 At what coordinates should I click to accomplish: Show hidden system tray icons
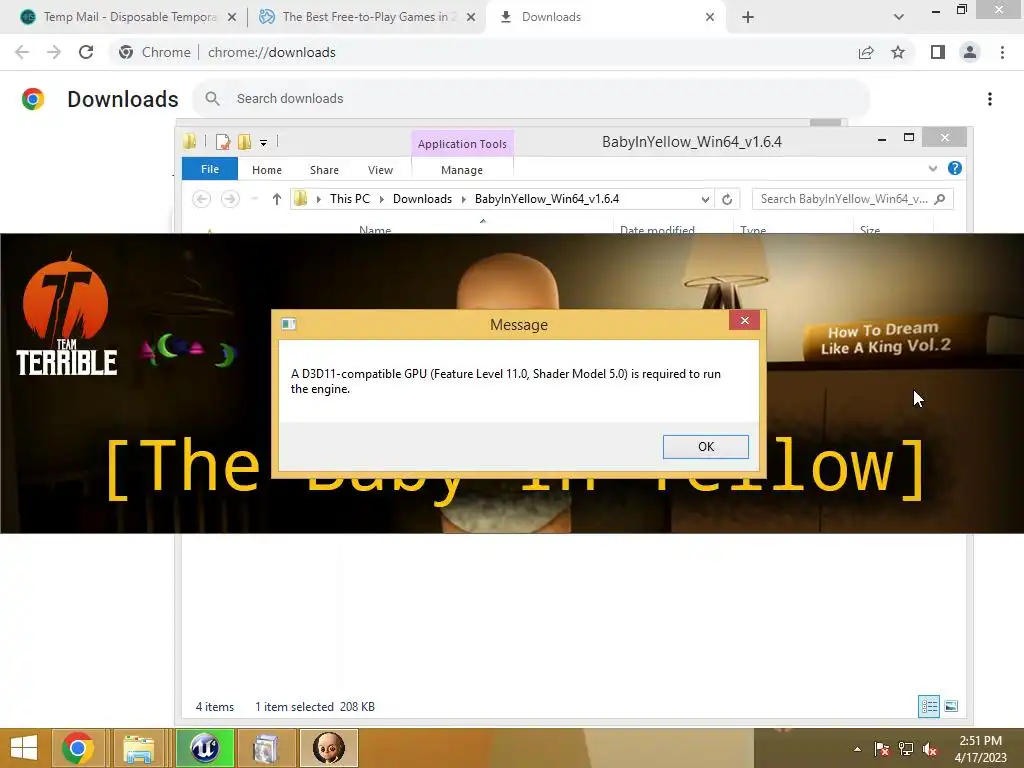tap(857, 749)
